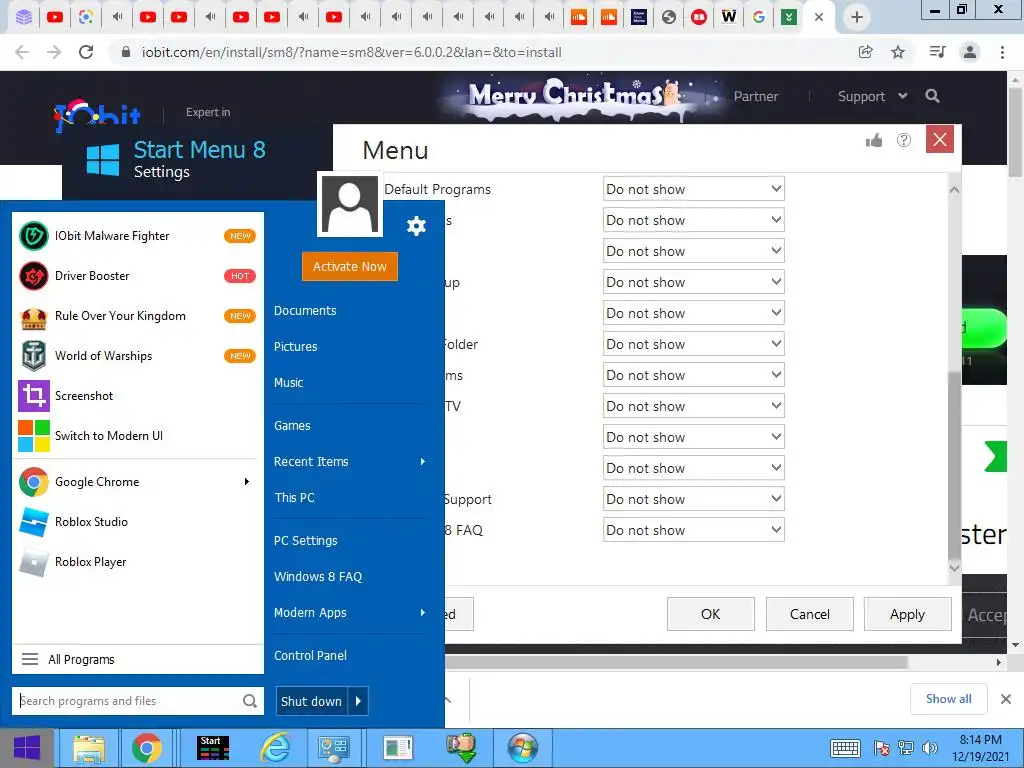Click Show all downloads button
The image size is (1024, 768).
click(x=948, y=699)
